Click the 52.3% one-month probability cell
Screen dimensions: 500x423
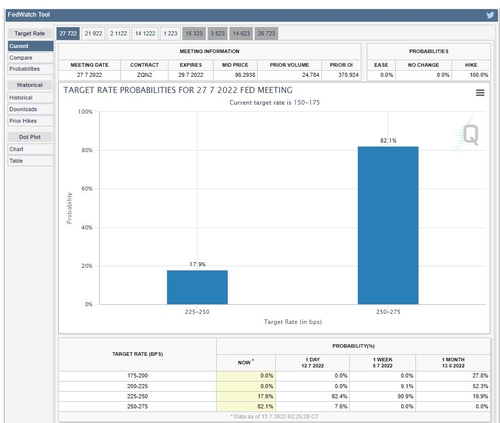point(453,386)
